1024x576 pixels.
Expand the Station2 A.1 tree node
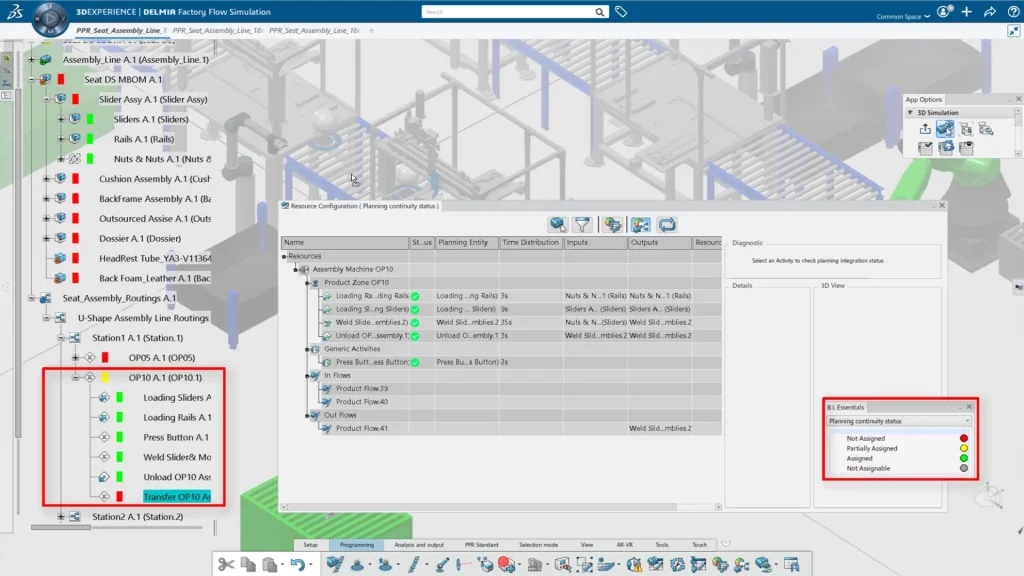point(61,517)
